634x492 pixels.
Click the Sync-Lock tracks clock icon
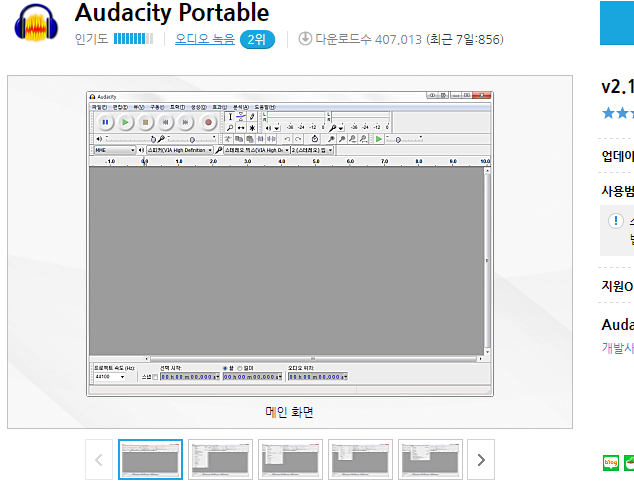(x=315, y=139)
